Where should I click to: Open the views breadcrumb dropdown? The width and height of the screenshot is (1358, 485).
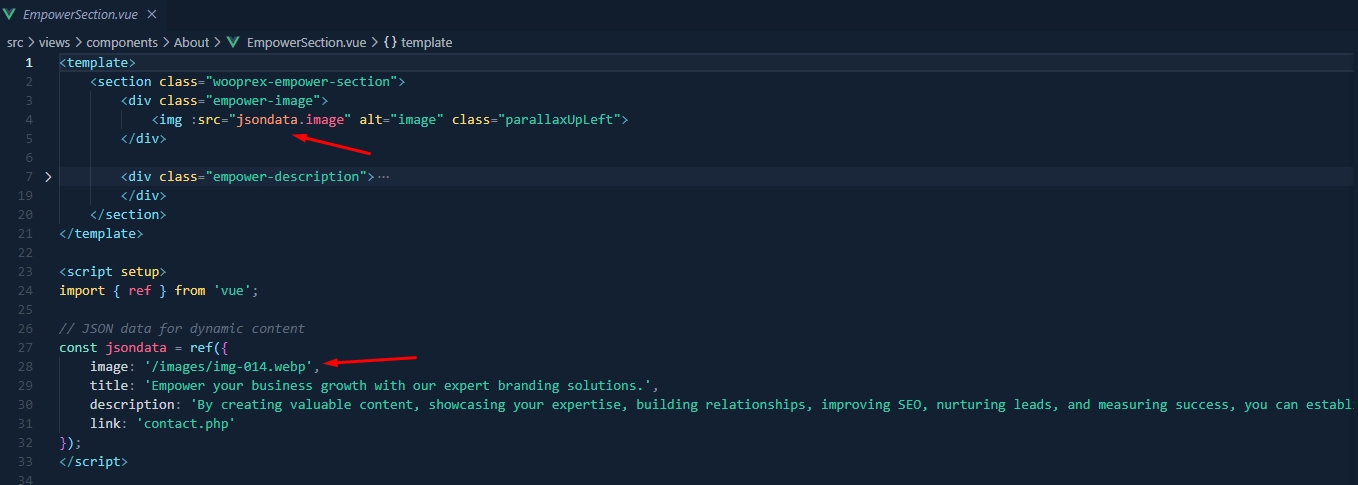54,43
